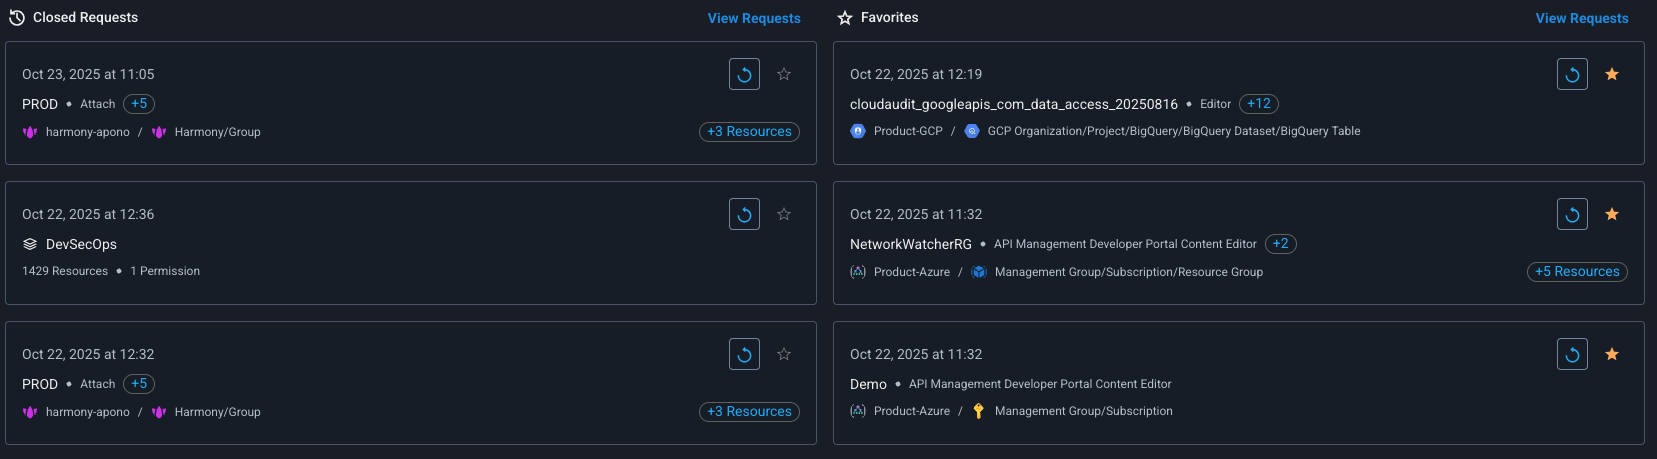1657x459 pixels.
Task: Re-request the Demo favorite access
Action: point(1572,354)
